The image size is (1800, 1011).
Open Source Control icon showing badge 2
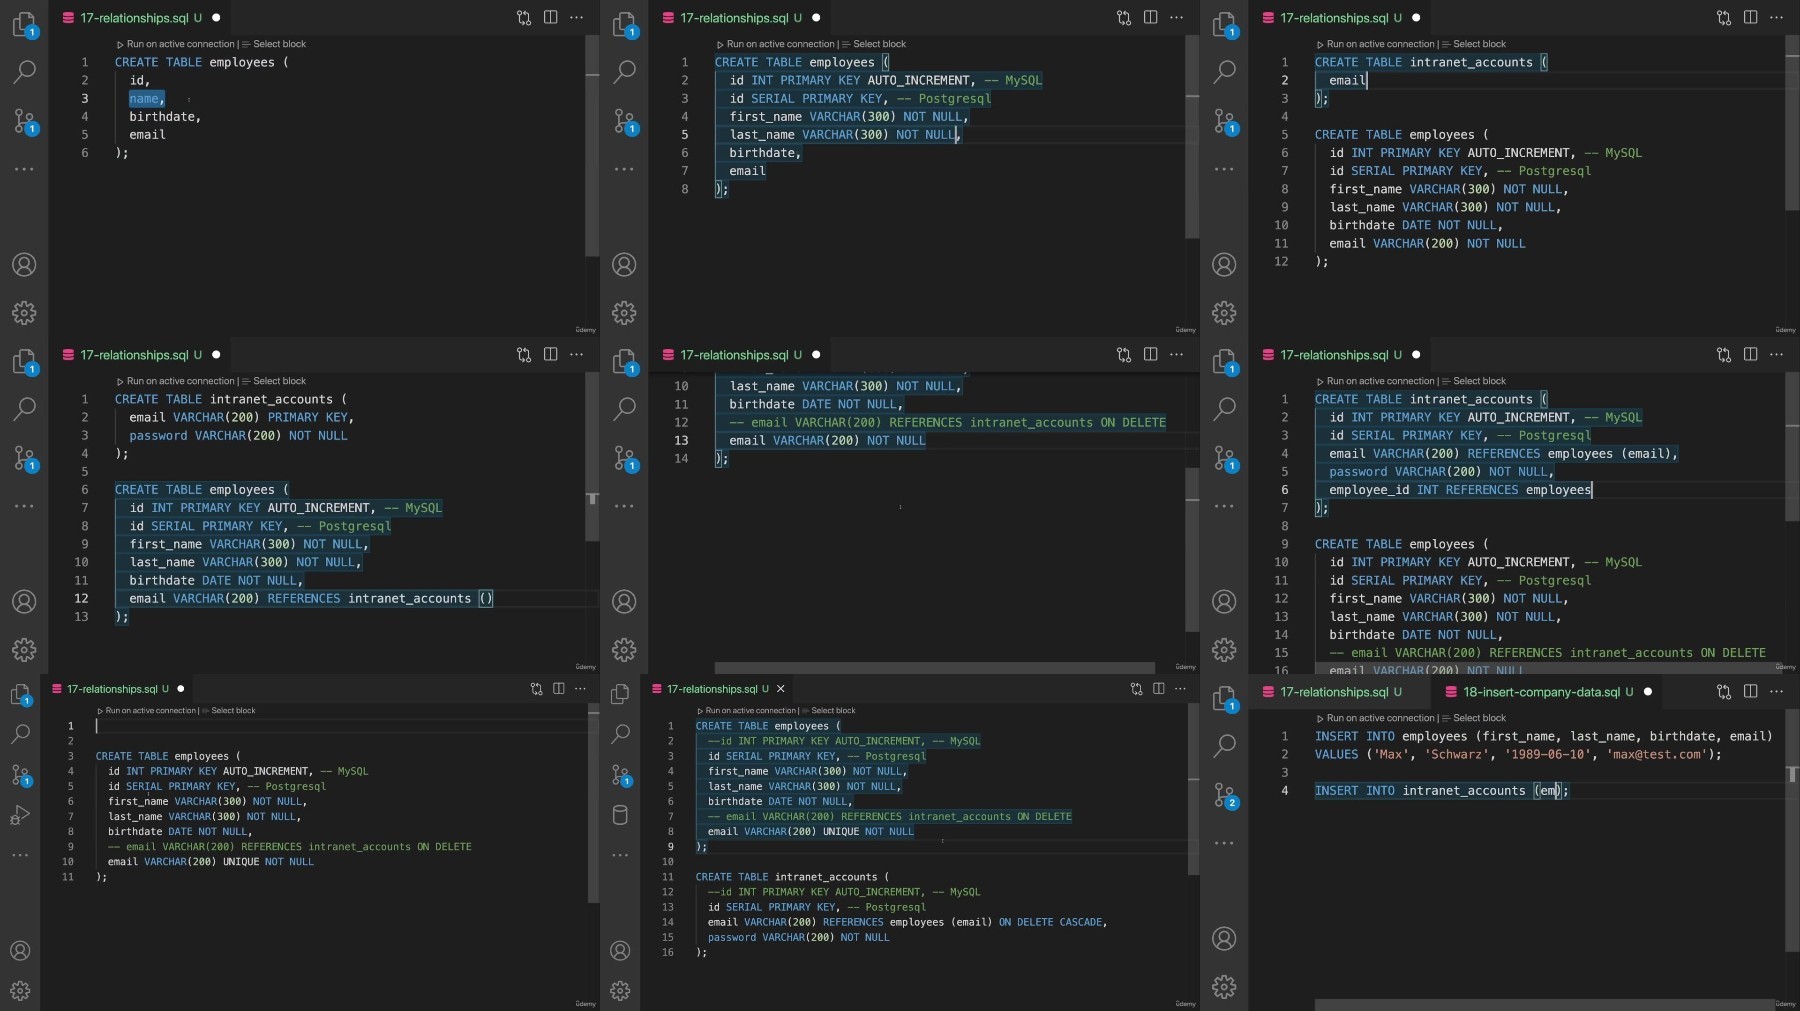pyautogui.click(x=1224, y=795)
